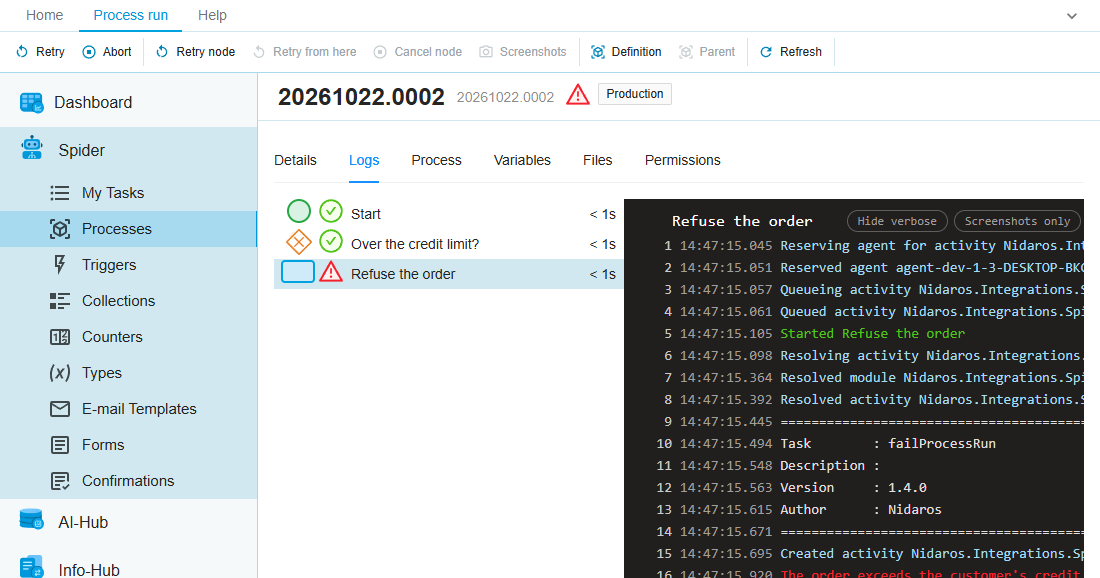Click the Types (x) icon

click(x=60, y=372)
